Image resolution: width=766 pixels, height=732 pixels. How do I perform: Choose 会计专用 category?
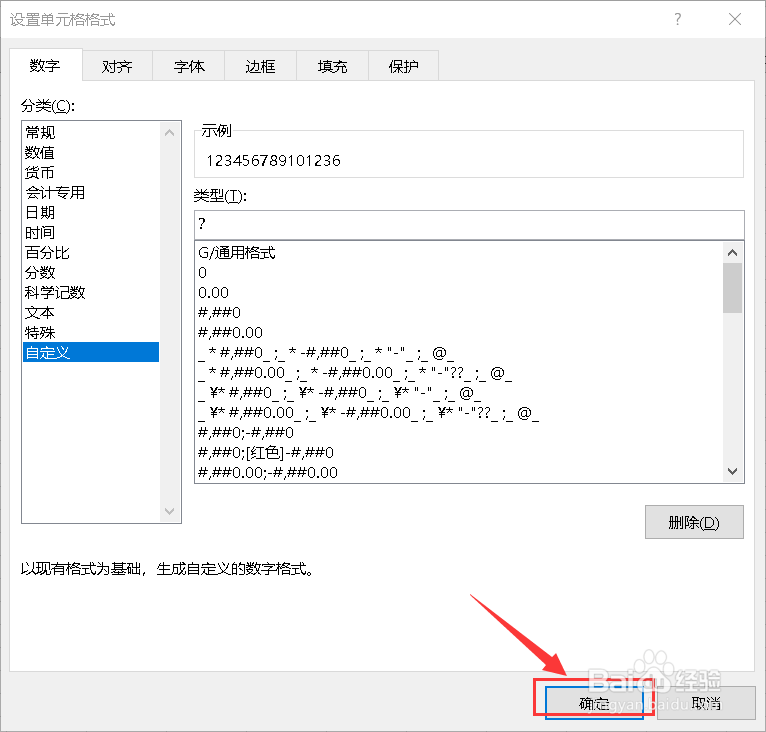pyautogui.click(x=91, y=193)
